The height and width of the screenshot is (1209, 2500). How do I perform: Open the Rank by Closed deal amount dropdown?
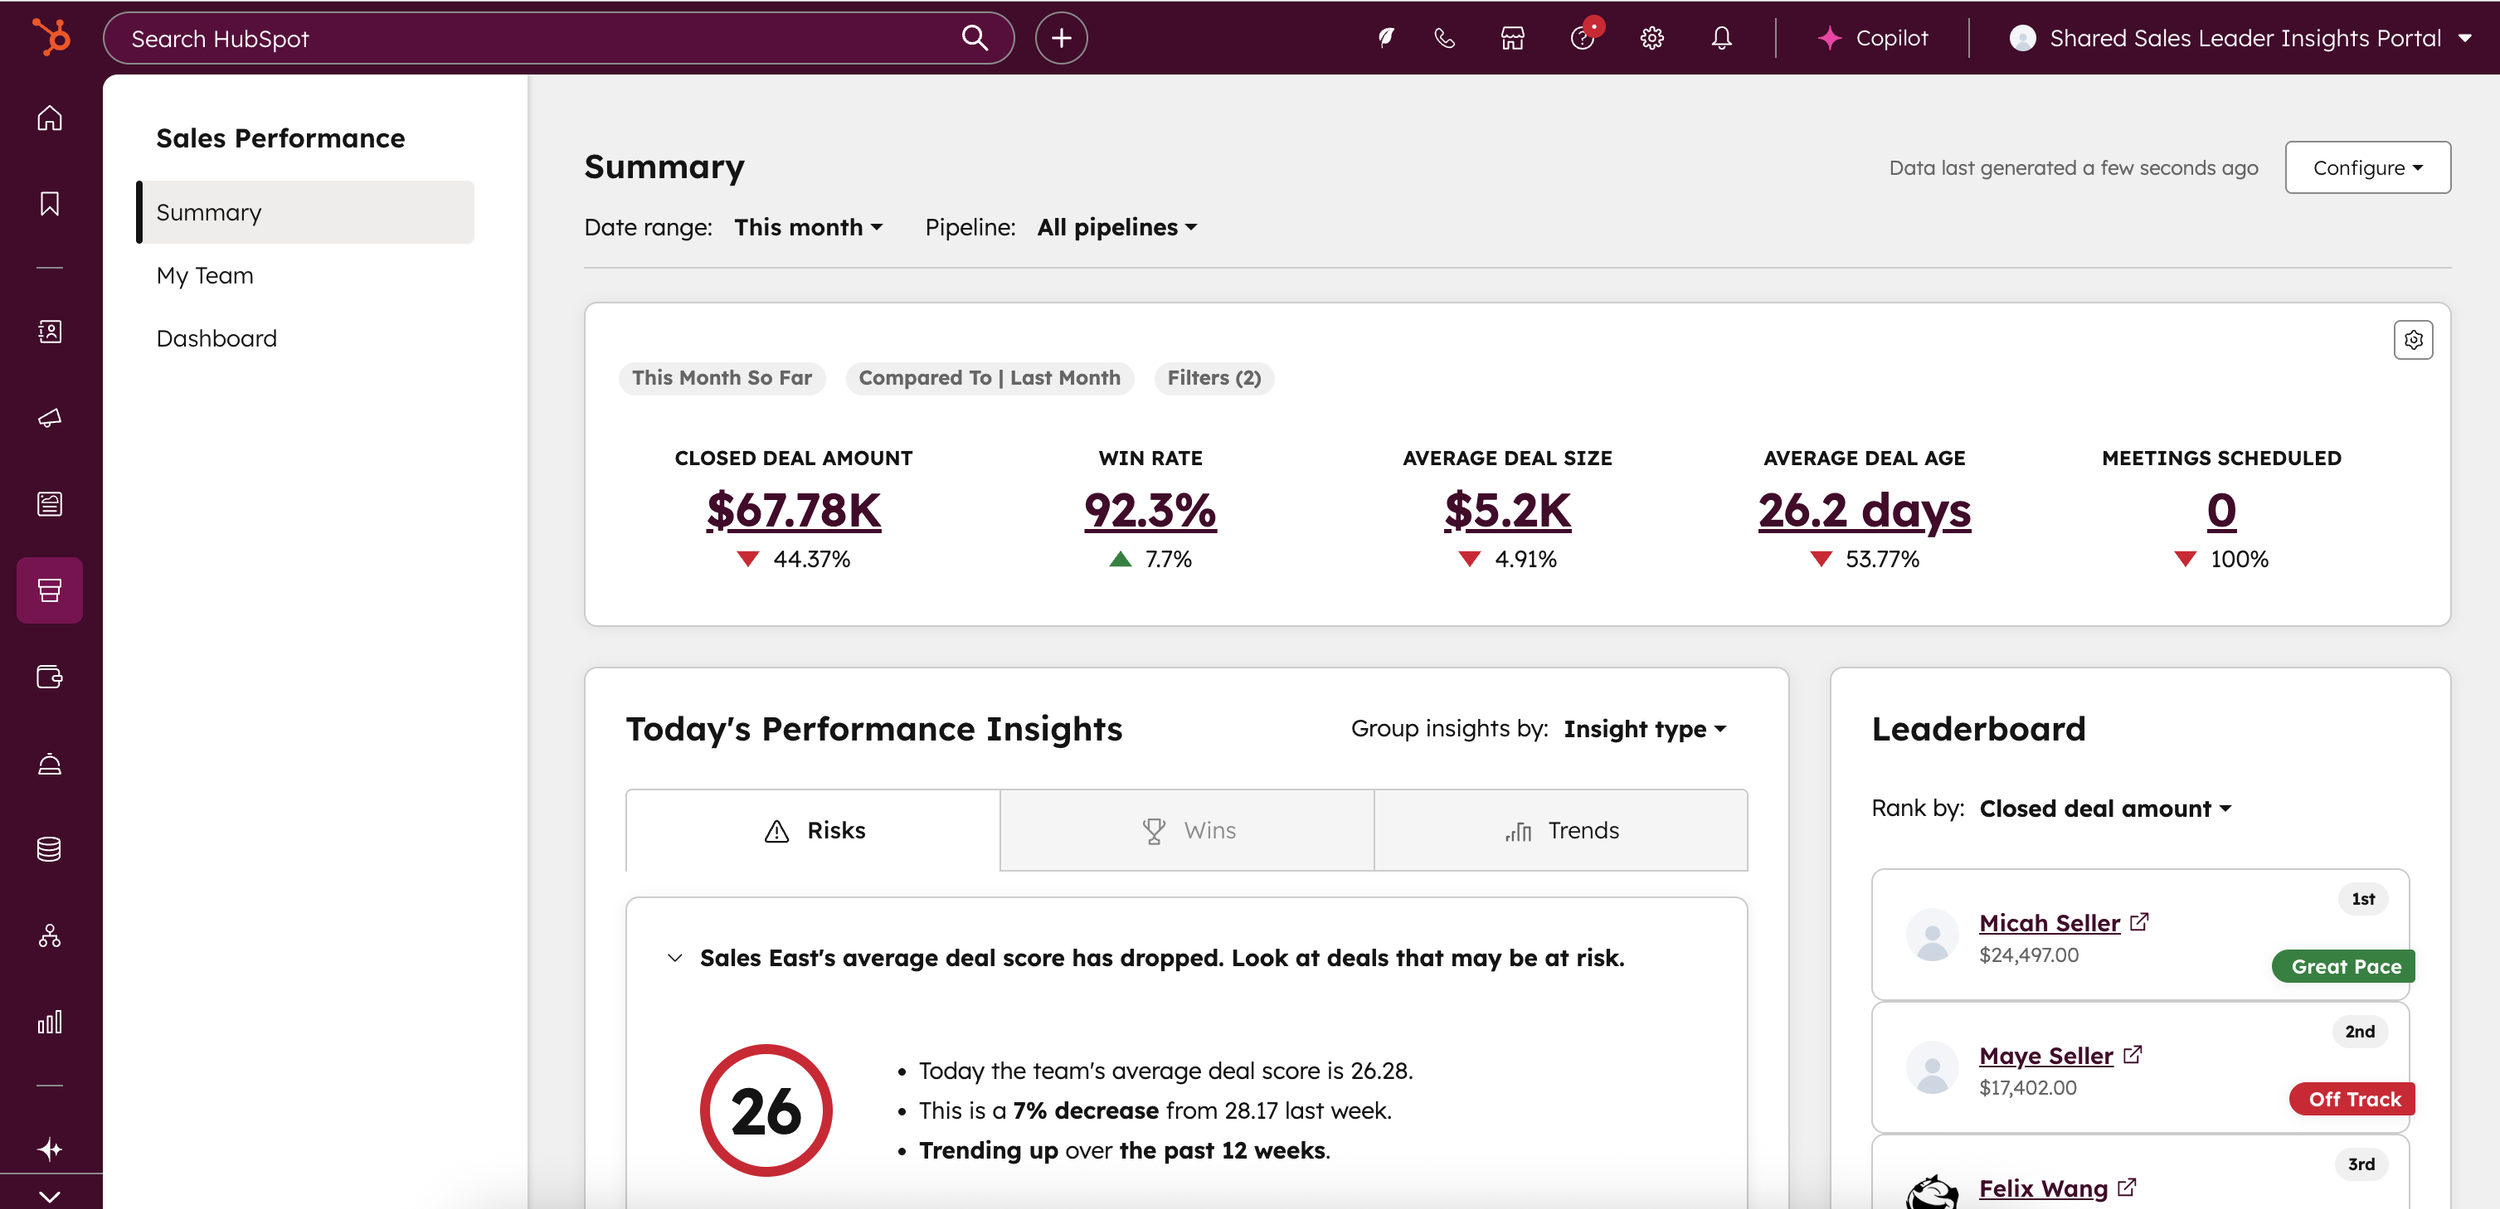pyautogui.click(x=2105, y=808)
